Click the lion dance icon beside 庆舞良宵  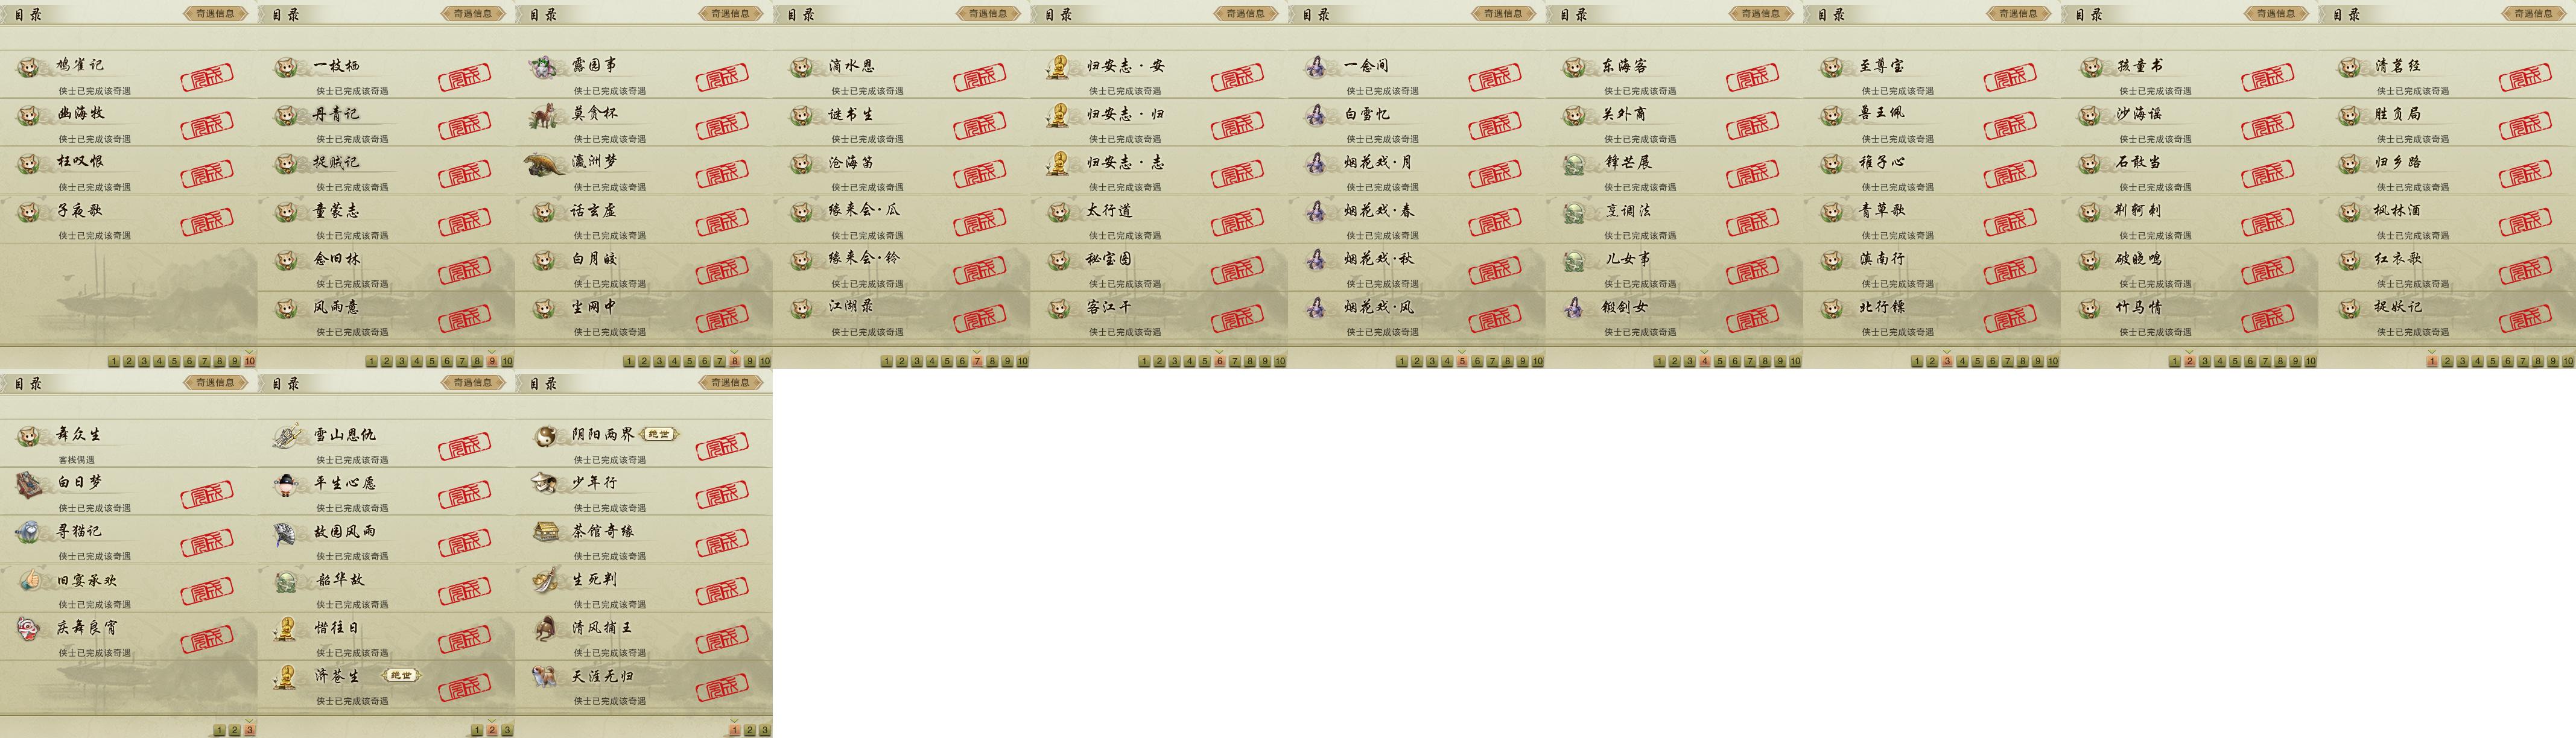pyautogui.click(x=29, y=629)
